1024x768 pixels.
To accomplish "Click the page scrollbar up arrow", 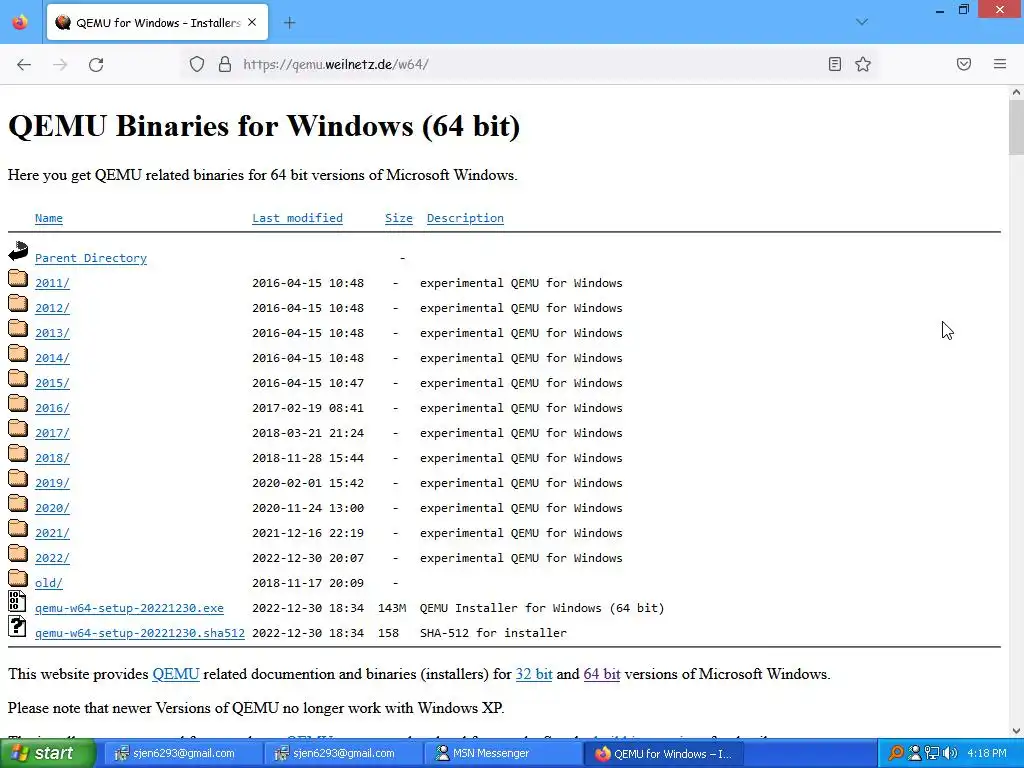I will point(1016,92).
